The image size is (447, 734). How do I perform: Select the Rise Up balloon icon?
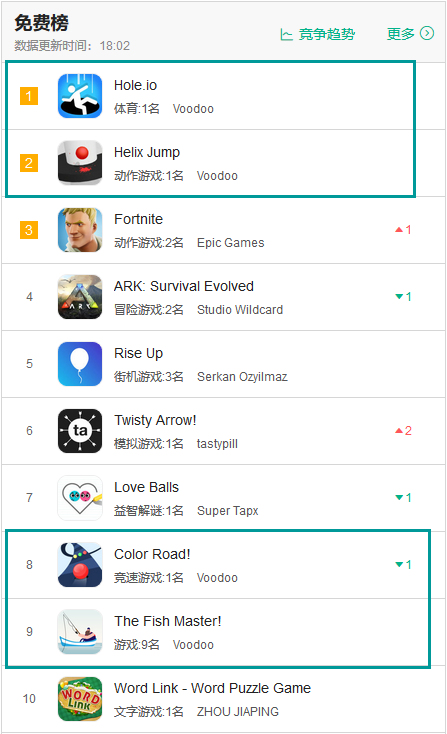(x=80, y=364)
